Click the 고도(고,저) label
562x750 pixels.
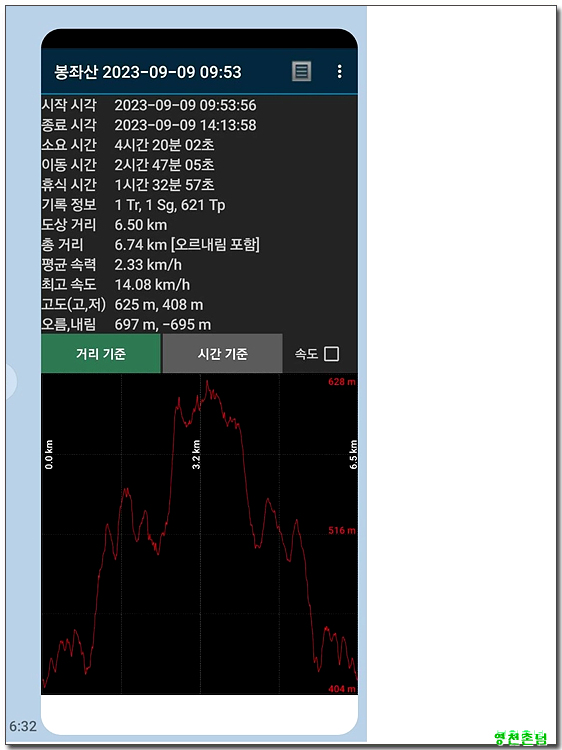[x=74, y=305]
